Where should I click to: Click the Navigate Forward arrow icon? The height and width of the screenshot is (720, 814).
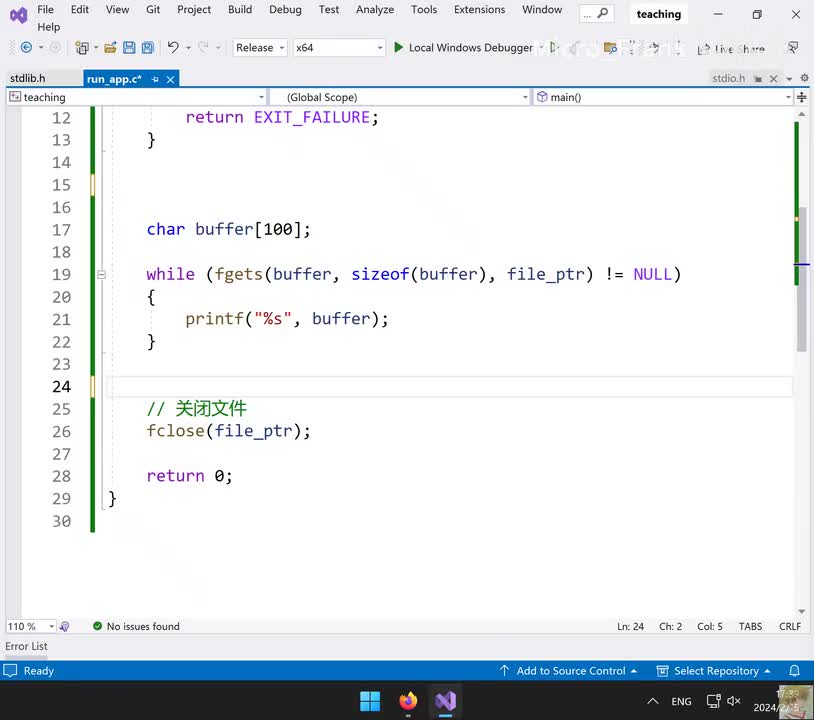(x=55, y=48)
